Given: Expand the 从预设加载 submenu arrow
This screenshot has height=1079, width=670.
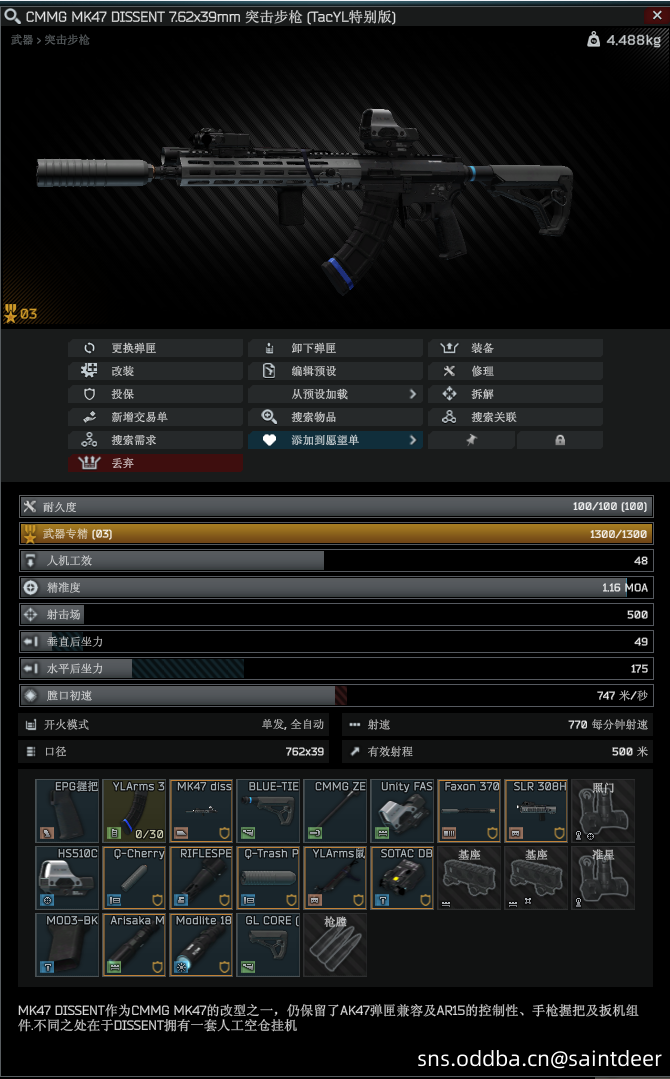Looking at the screenshot, I should 413,394.
